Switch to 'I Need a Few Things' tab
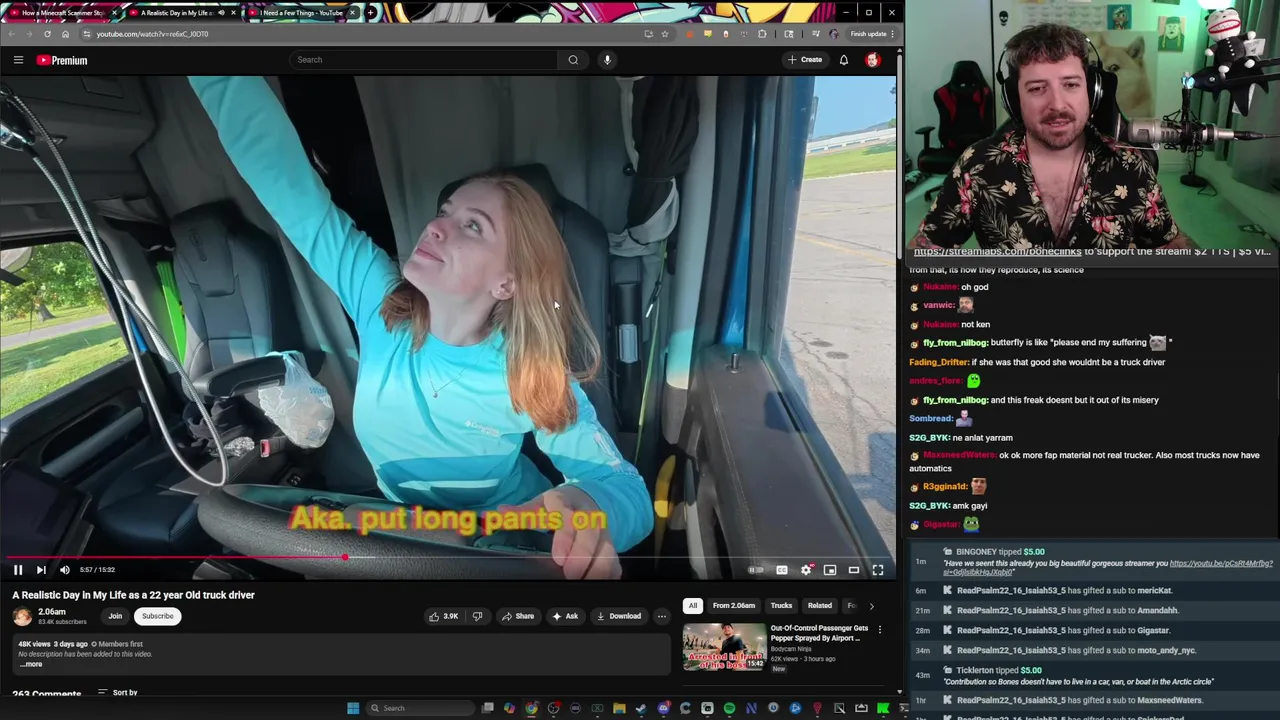 coord(300,13)
